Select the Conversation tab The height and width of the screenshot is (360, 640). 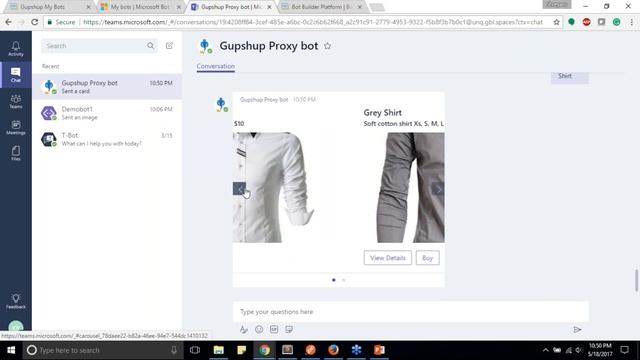click(x=216, y=66)
